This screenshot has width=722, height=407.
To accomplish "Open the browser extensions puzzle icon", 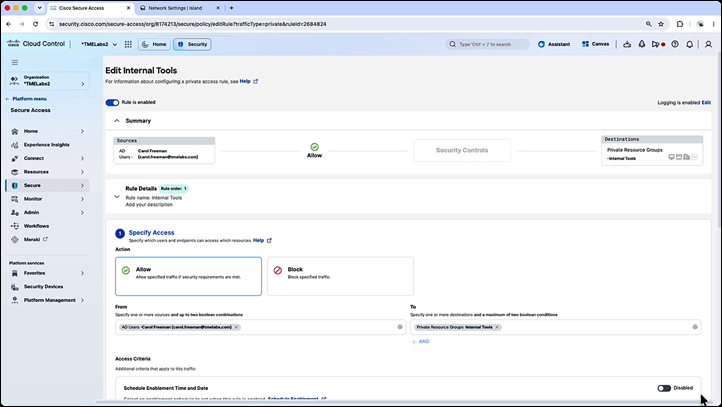I will [680, 24].
